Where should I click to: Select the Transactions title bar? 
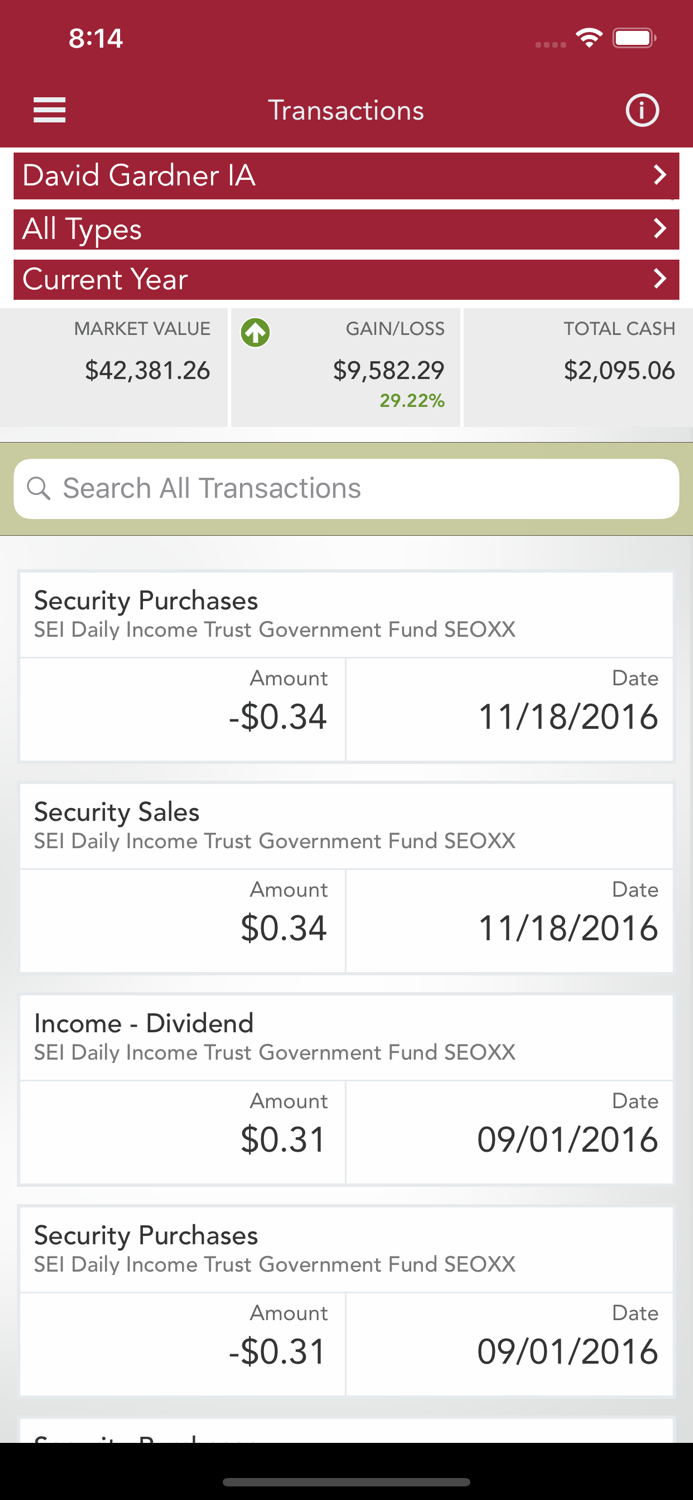click(346, 110)
